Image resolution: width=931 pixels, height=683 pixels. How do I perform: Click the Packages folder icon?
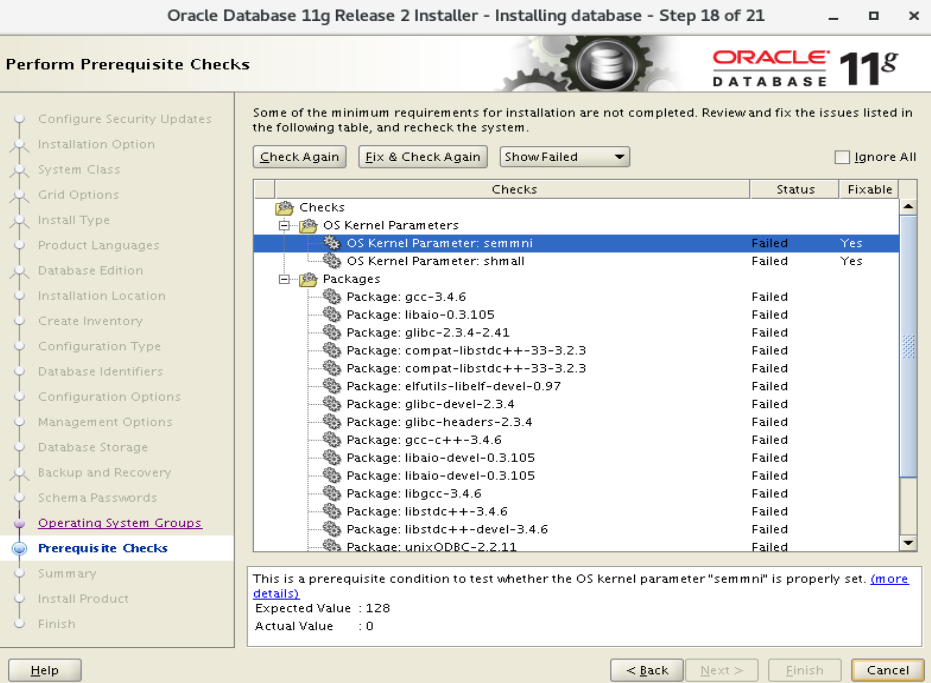308,279
